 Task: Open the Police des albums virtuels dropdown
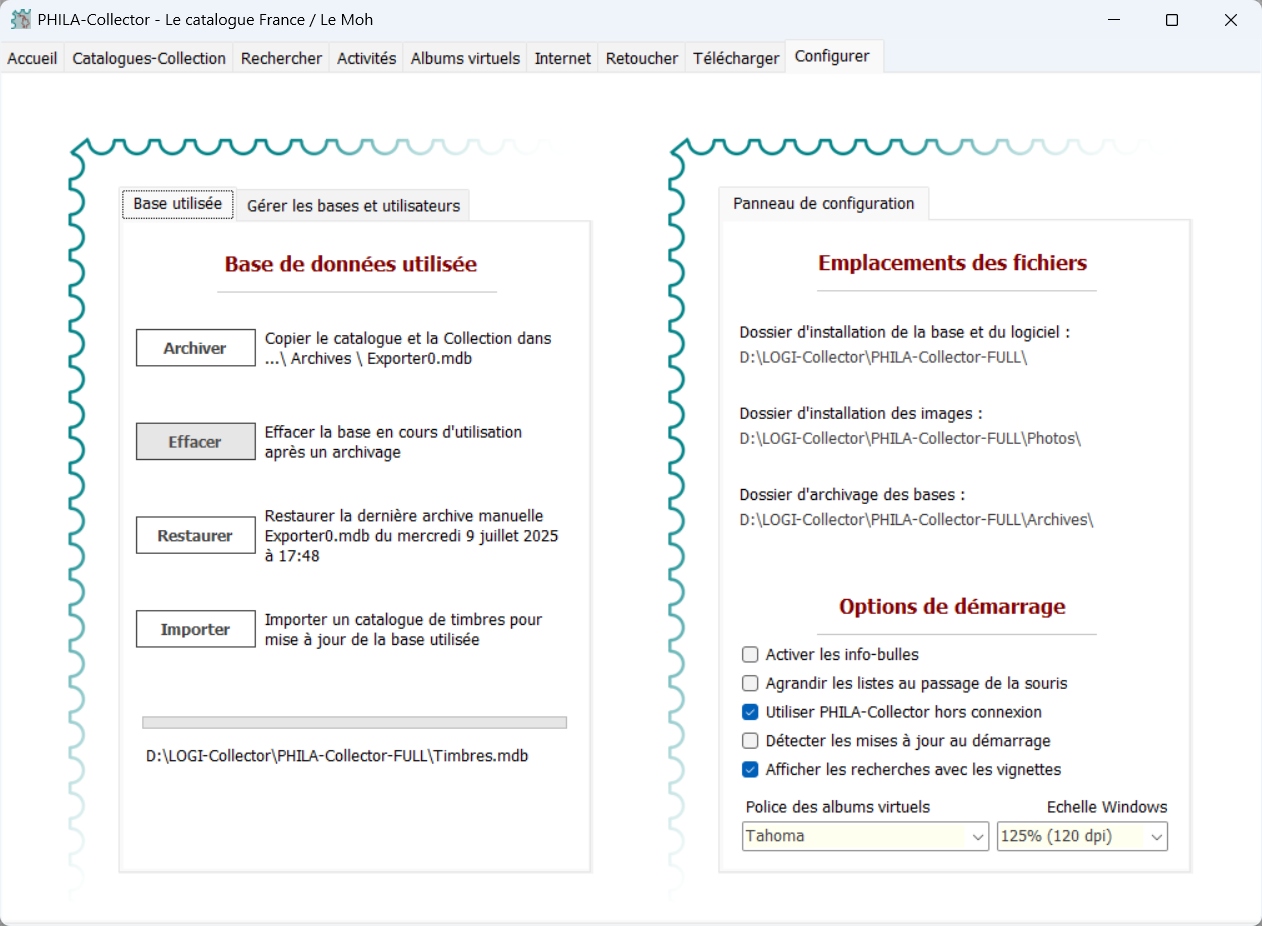click(865, 836)
